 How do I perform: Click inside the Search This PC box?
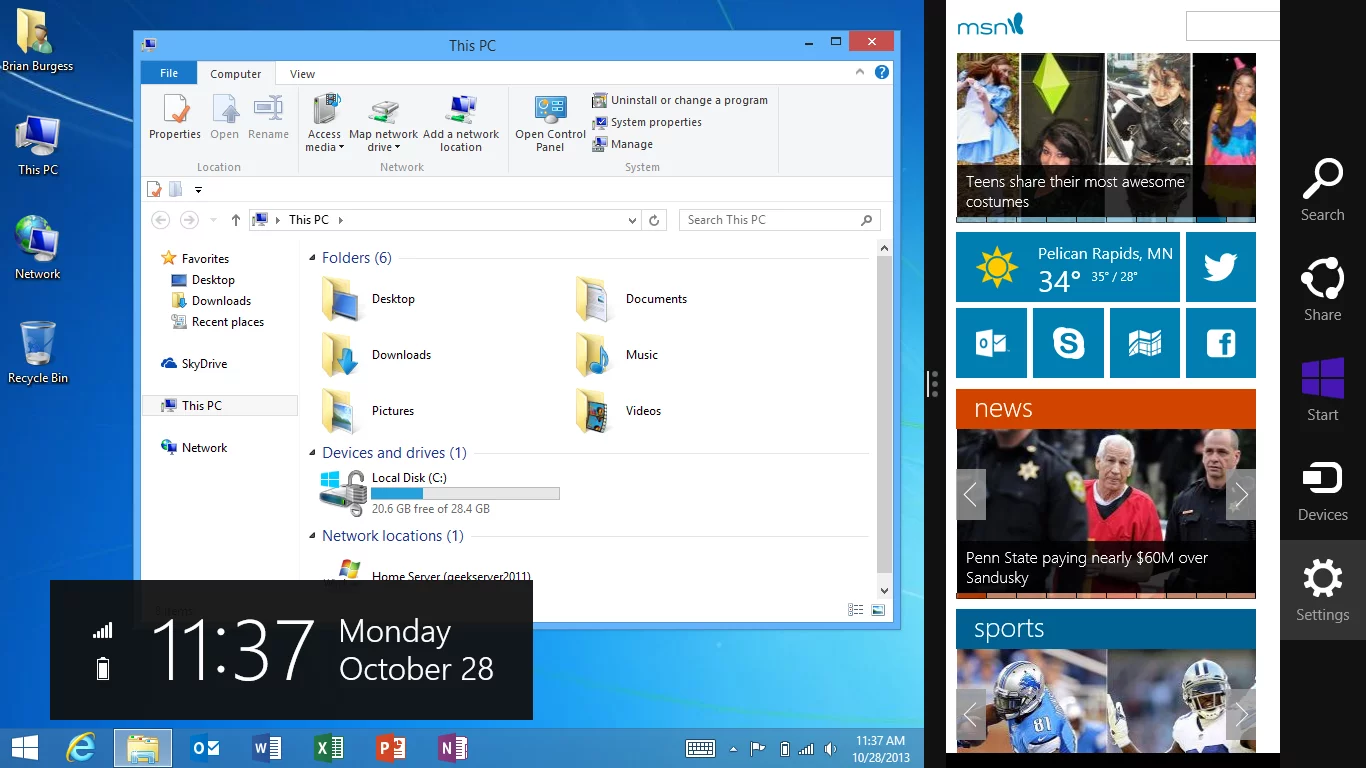[770, 219]
